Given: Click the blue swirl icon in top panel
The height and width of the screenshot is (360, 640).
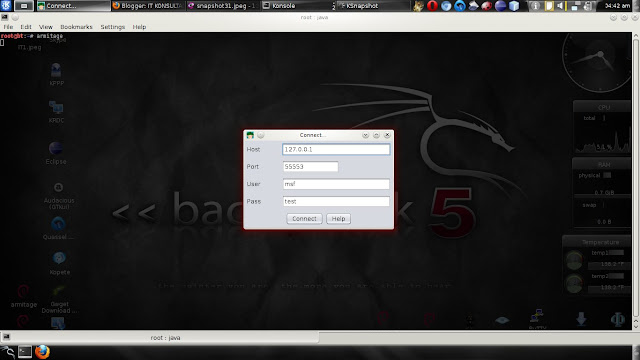Looking at the screenshot, I should pyautogui.click(x=460, y=6).
